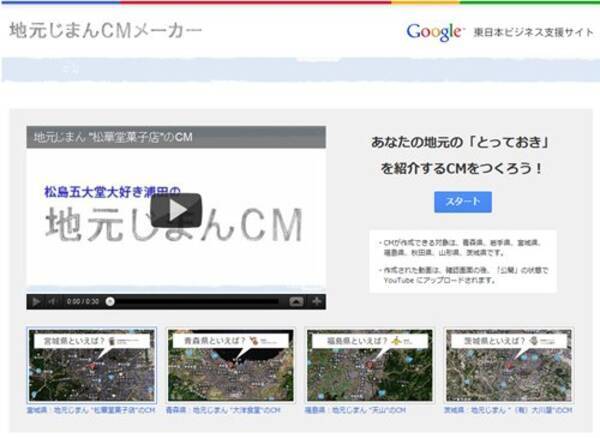Click the Google logo
The height and width of the screenshot is (438, 600).
coord(435,32)
